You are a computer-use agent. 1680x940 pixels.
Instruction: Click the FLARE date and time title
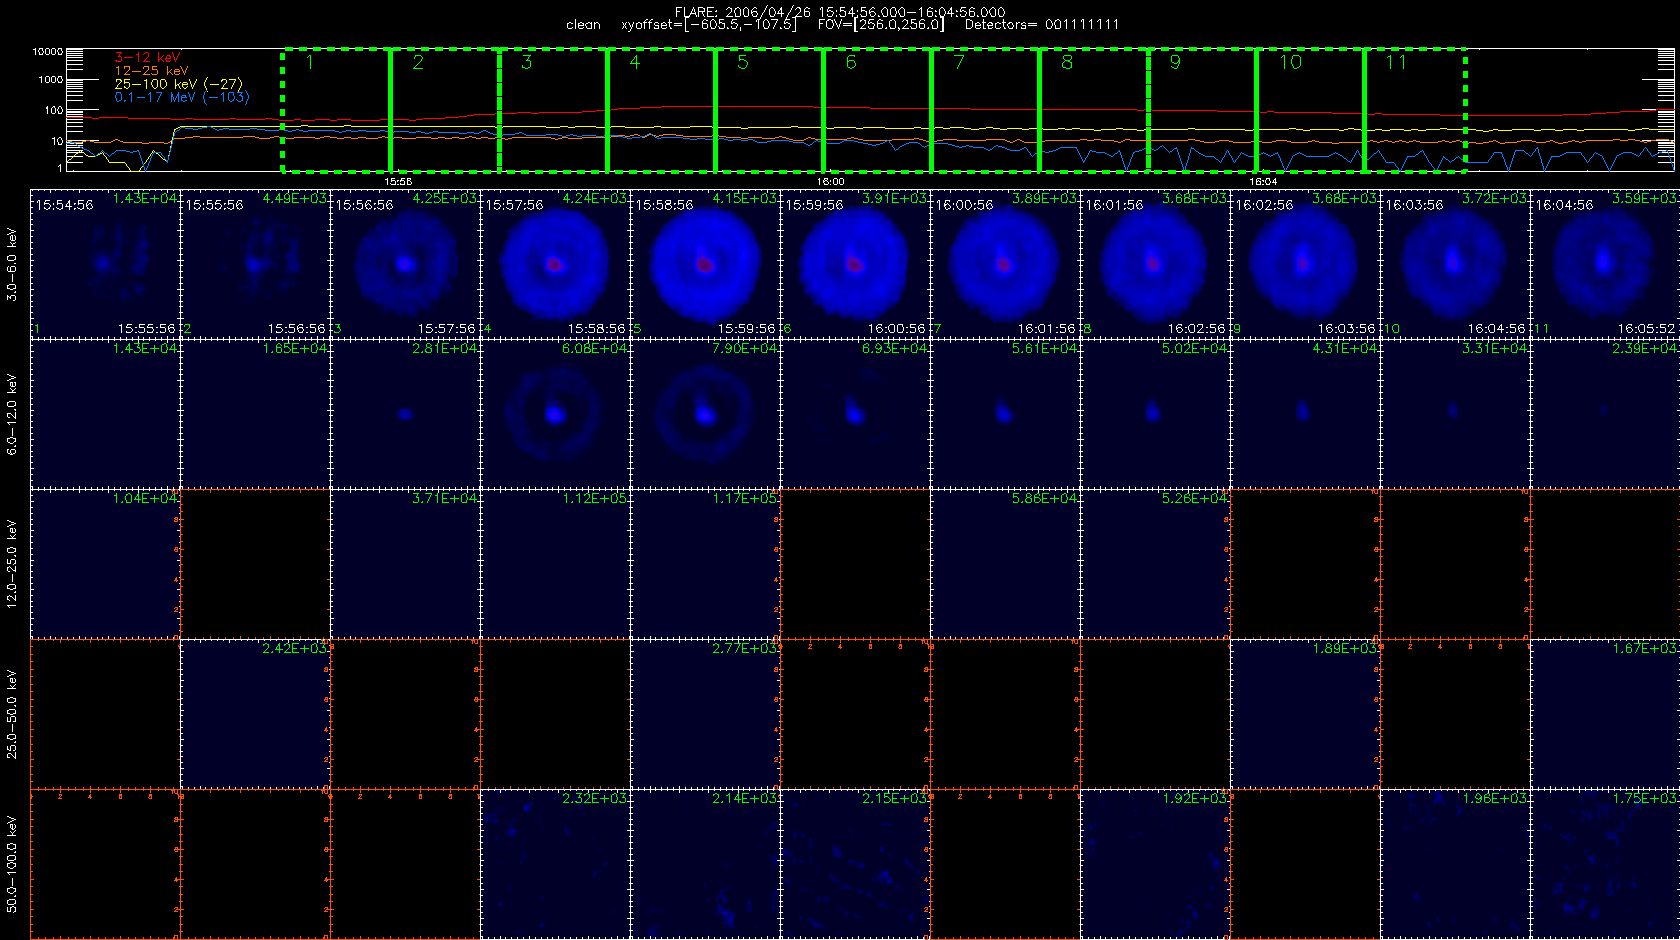(840, 12)
